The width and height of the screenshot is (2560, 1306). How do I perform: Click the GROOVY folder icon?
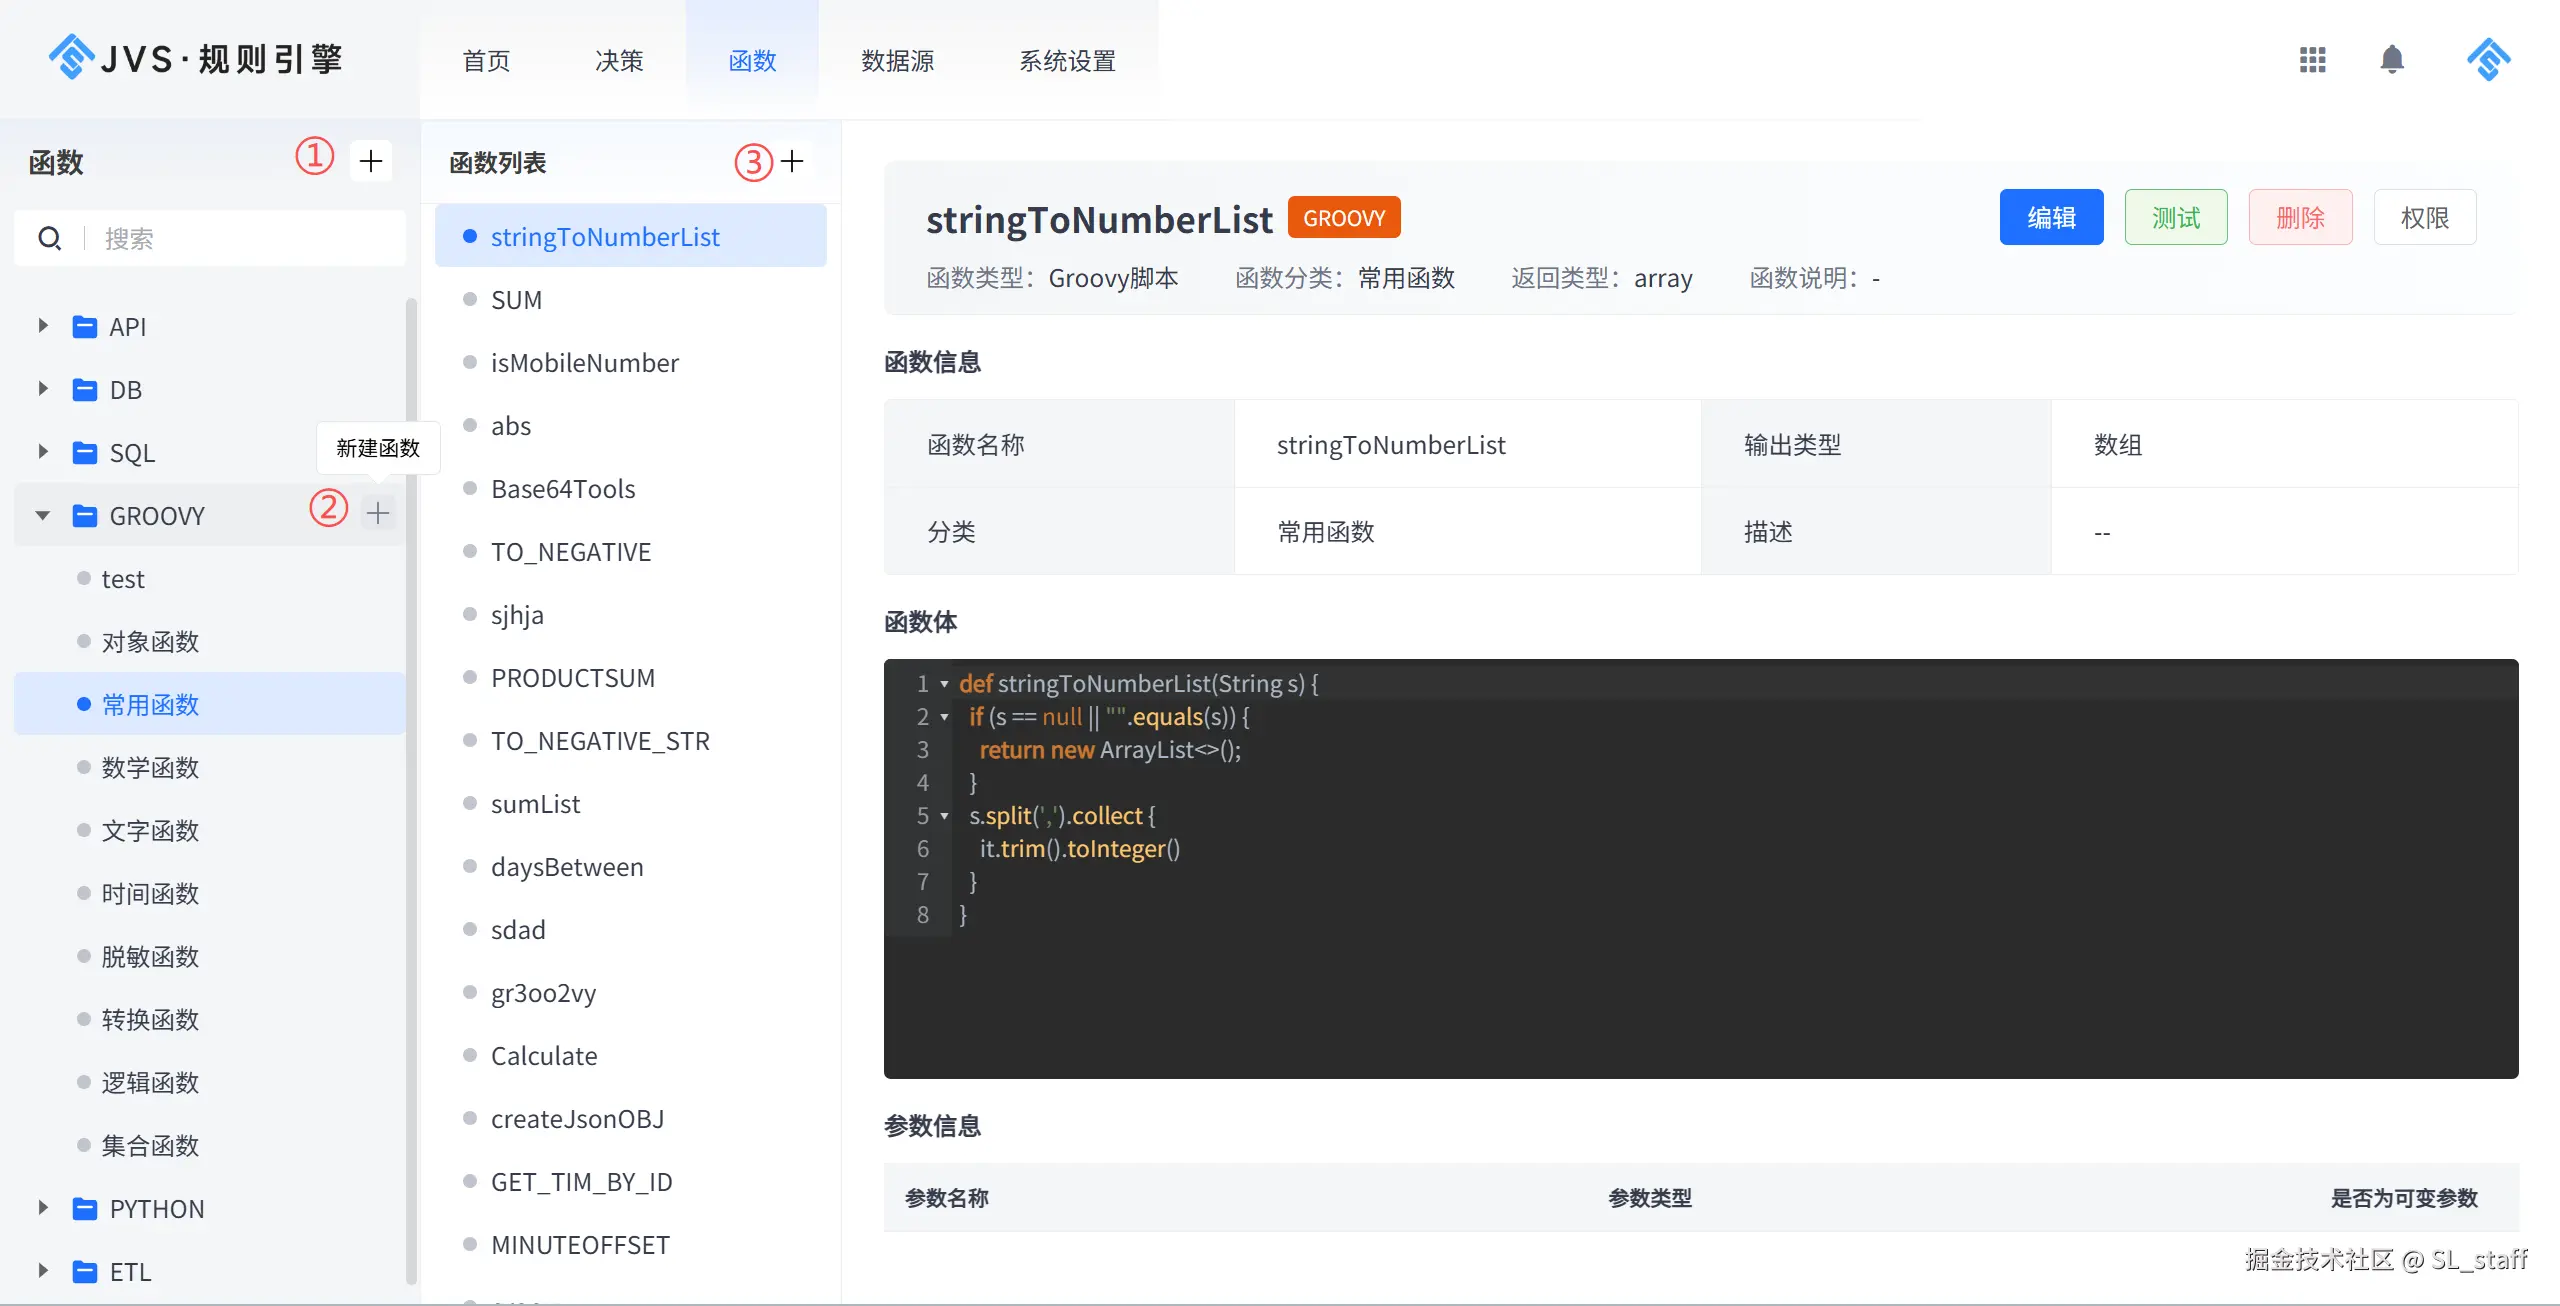(85, 516)
